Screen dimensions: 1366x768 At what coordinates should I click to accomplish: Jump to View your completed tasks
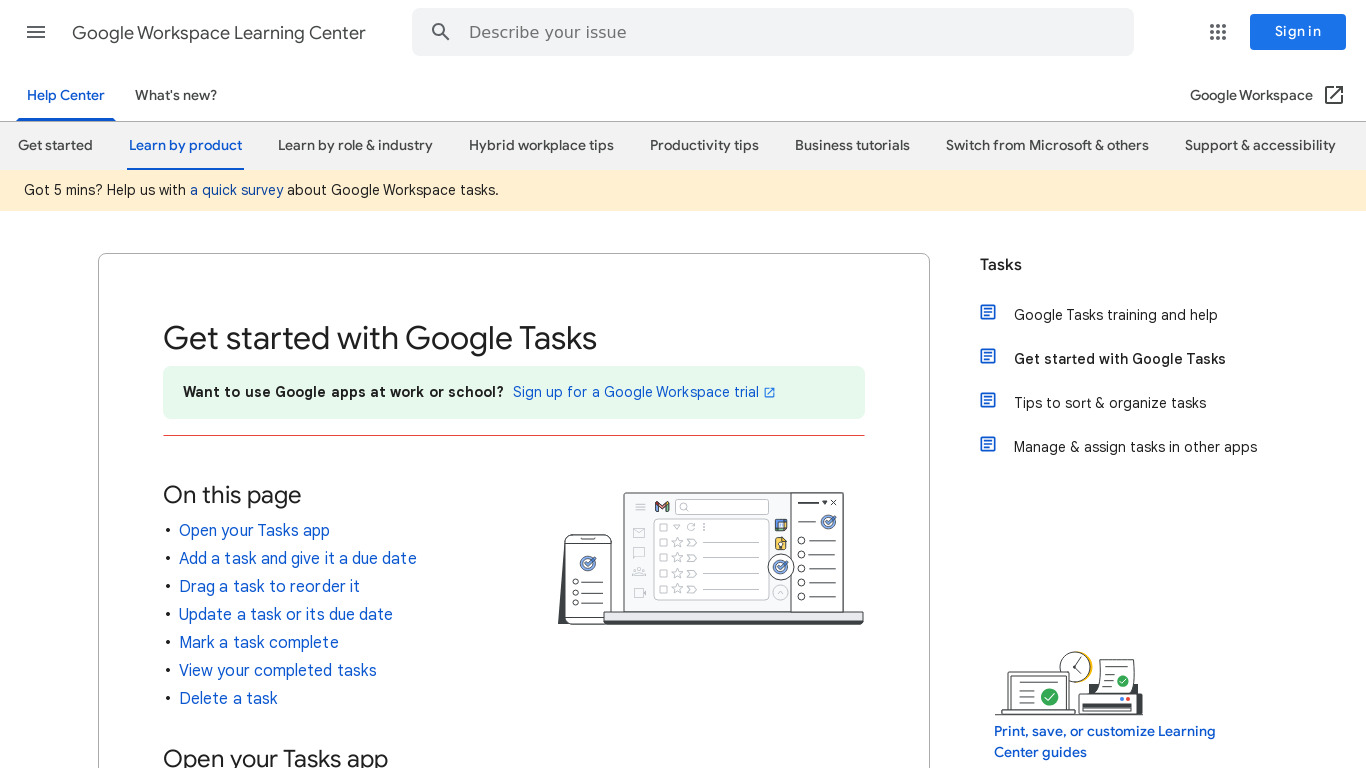(x=278, y=670)
